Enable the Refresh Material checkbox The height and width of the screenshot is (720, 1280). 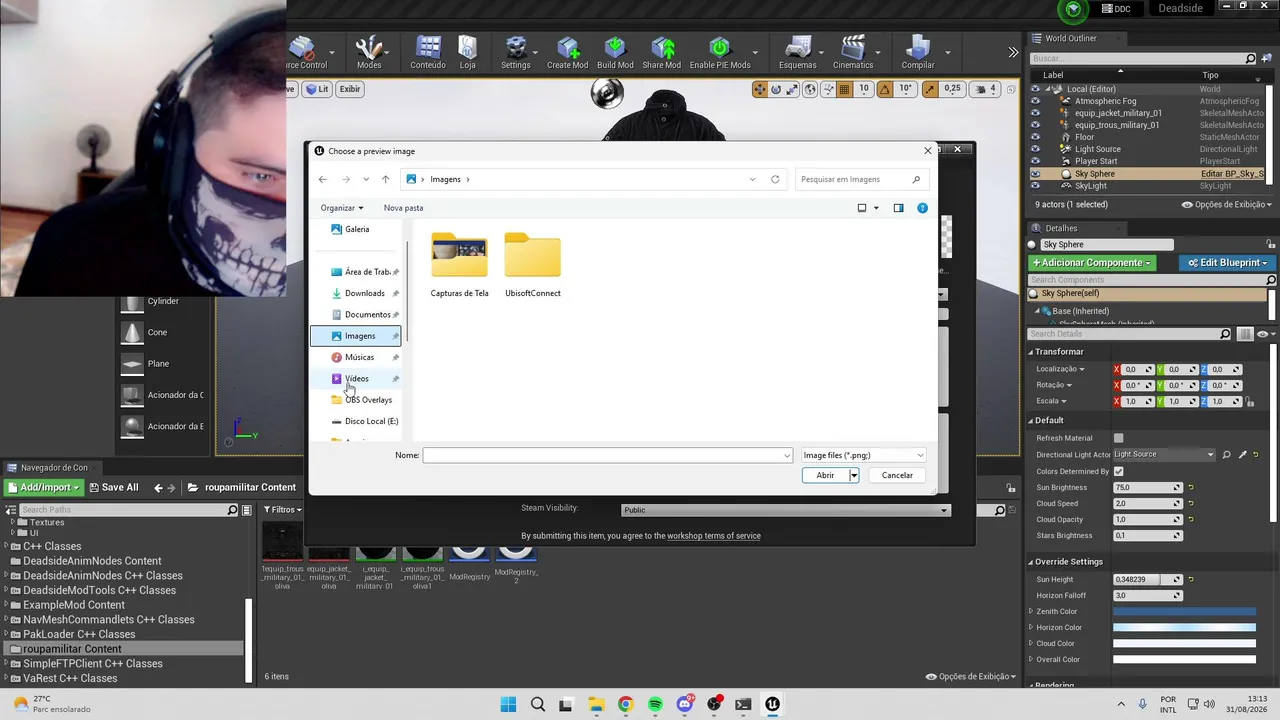coord(1118,438)
